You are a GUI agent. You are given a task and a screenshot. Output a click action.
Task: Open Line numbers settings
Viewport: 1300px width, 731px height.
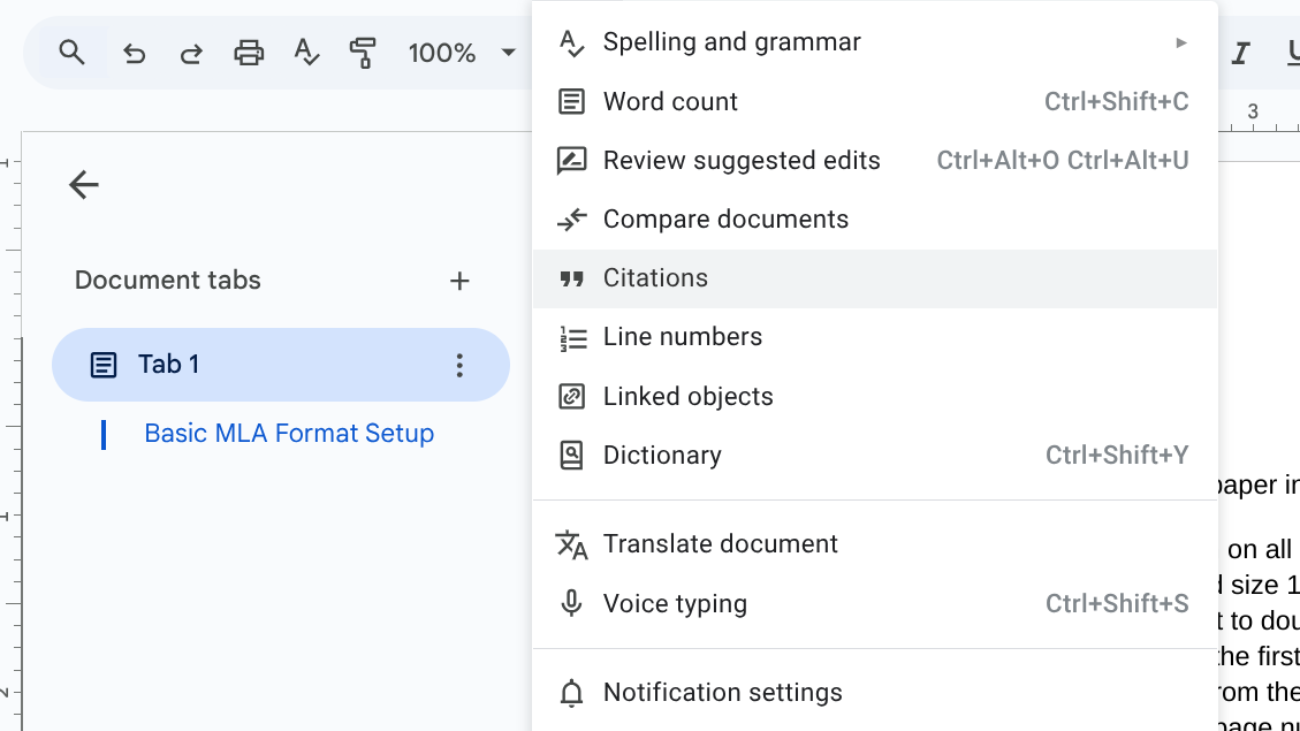[683, 336]
